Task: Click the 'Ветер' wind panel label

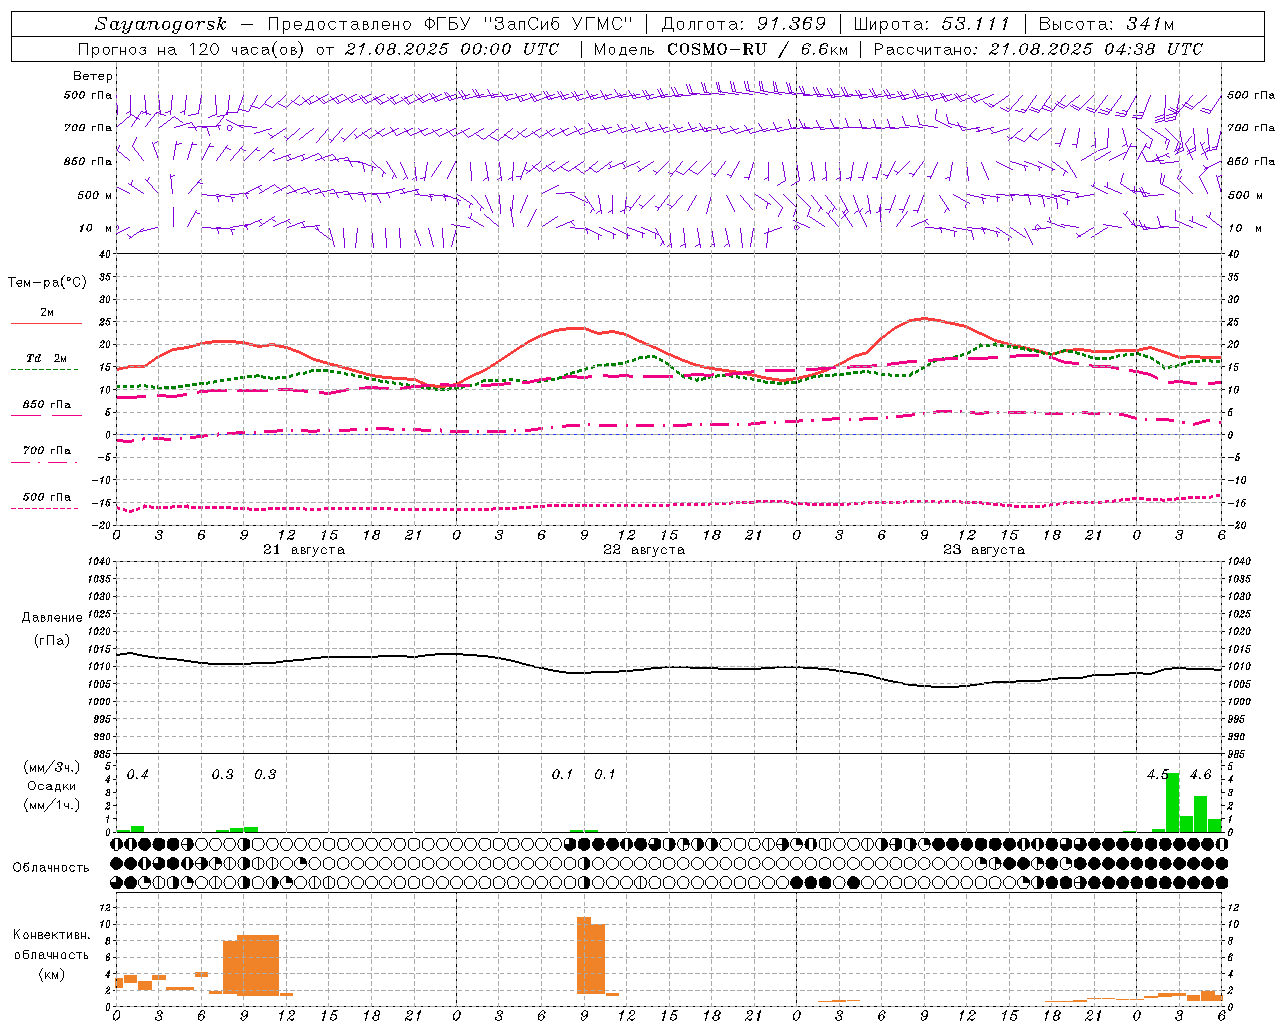Action: tap(93, 76)
